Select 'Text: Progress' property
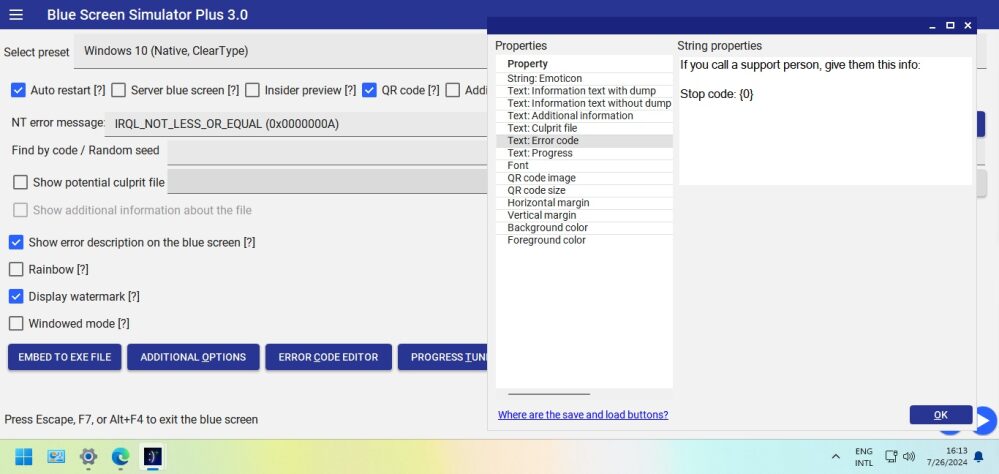Screen dimensions: 999x474 point(584,153)
